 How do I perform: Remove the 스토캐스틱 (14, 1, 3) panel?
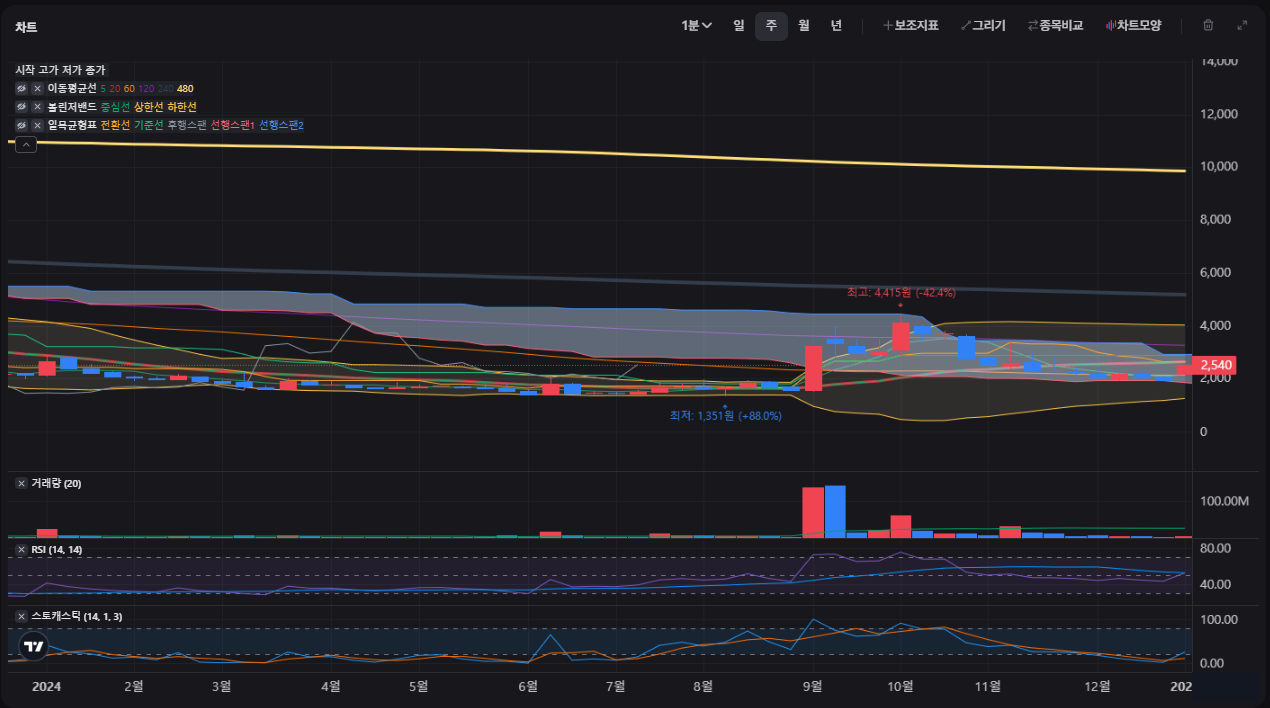click(21, 616)
